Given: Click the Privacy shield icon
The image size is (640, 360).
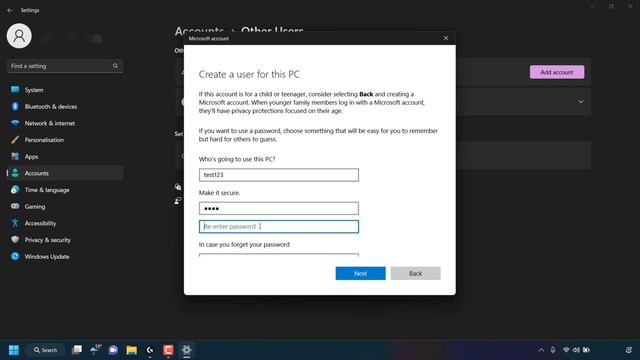Looking at the screenshot, I should (x=15, y=240).
